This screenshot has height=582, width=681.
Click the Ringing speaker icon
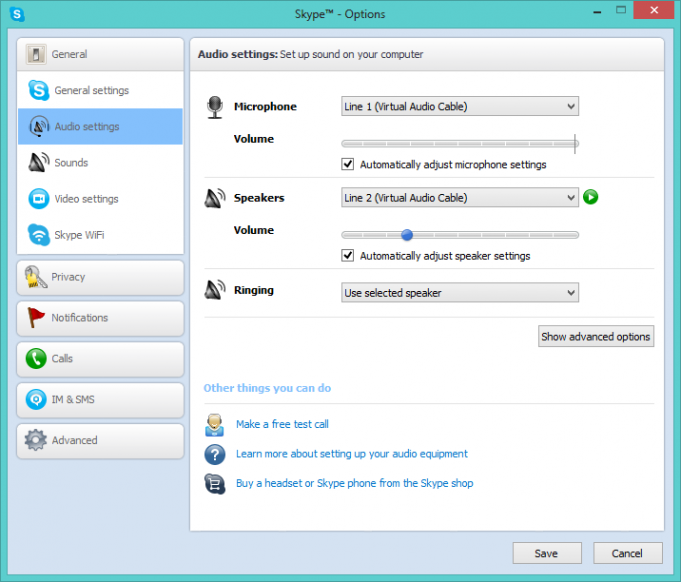215,290
